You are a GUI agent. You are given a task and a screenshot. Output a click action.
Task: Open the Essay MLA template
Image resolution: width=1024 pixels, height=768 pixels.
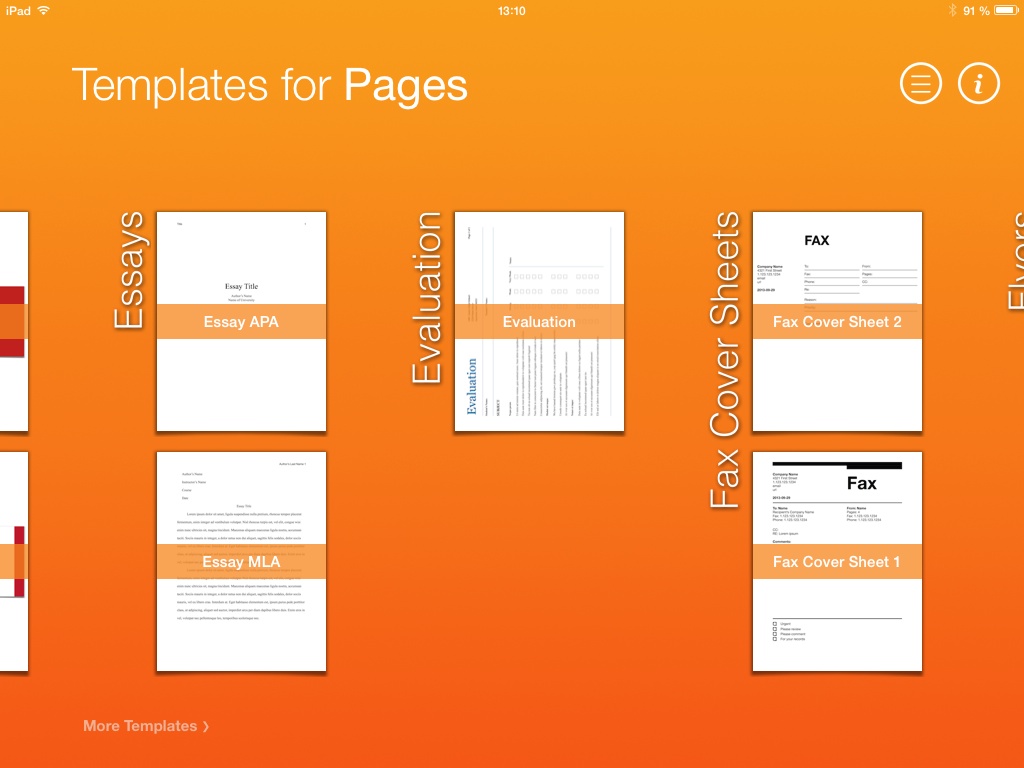pyautogui.click(x=241, y=561)
